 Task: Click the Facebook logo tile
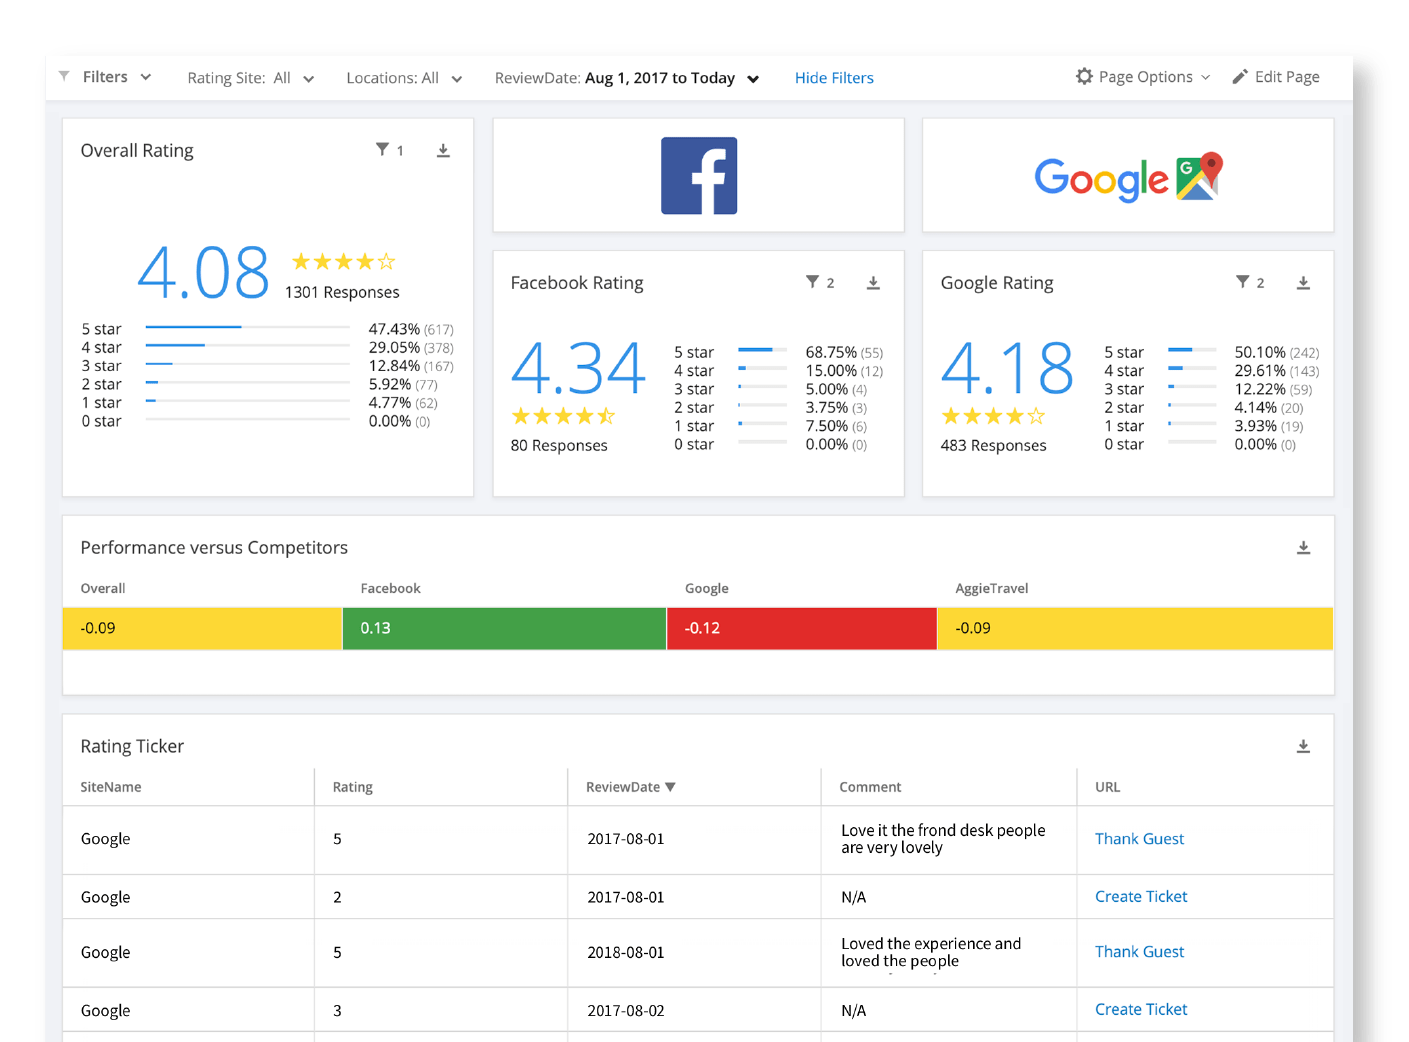(699, 176)
